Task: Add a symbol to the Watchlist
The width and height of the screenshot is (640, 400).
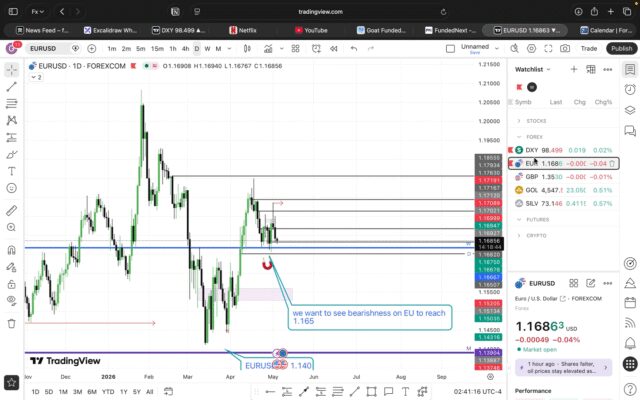Action: tap(574, 69)
